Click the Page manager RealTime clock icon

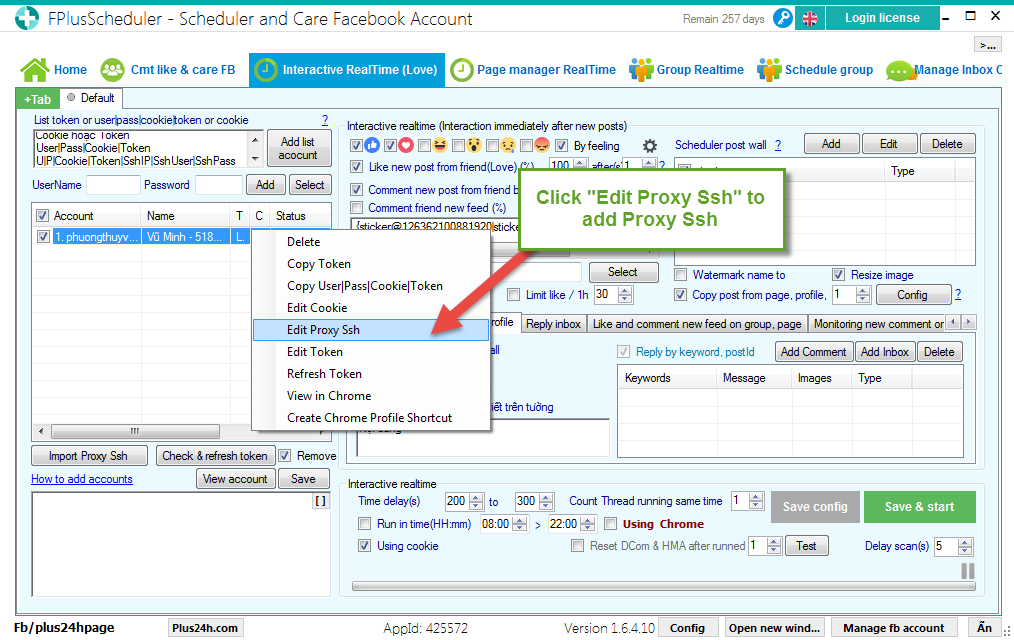pyautogui.click(x=462, y=70)
